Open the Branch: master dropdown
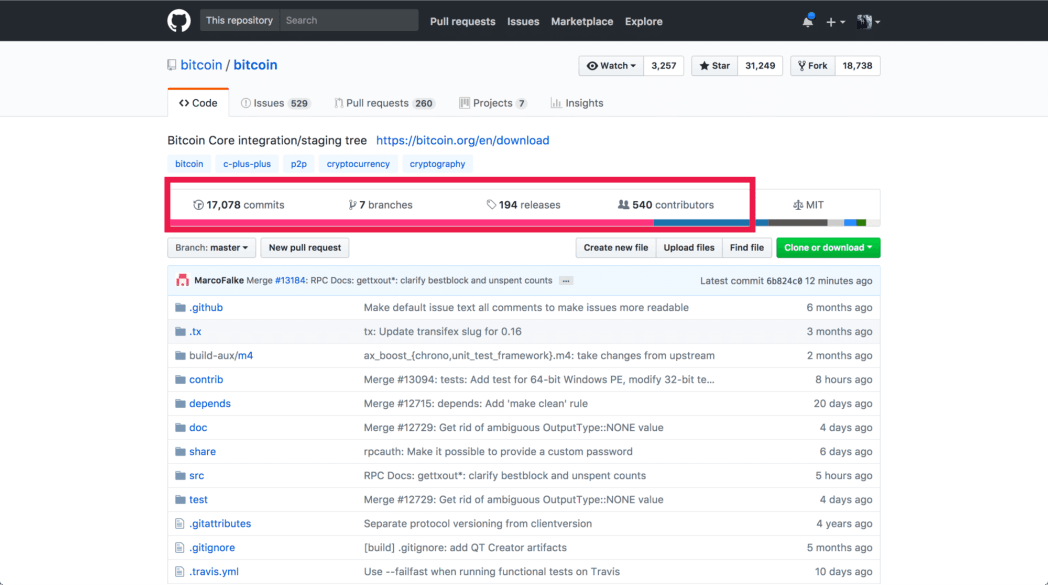This screenshot has width=1048, height=585. point(211,248)
